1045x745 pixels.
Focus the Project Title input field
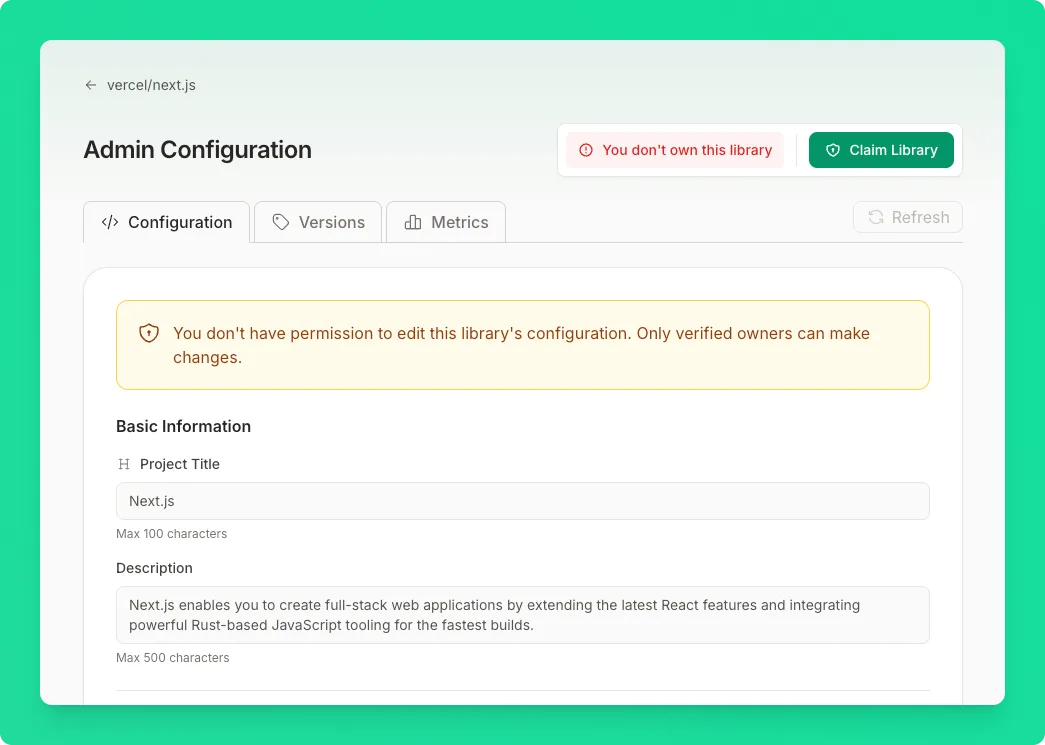522,501
